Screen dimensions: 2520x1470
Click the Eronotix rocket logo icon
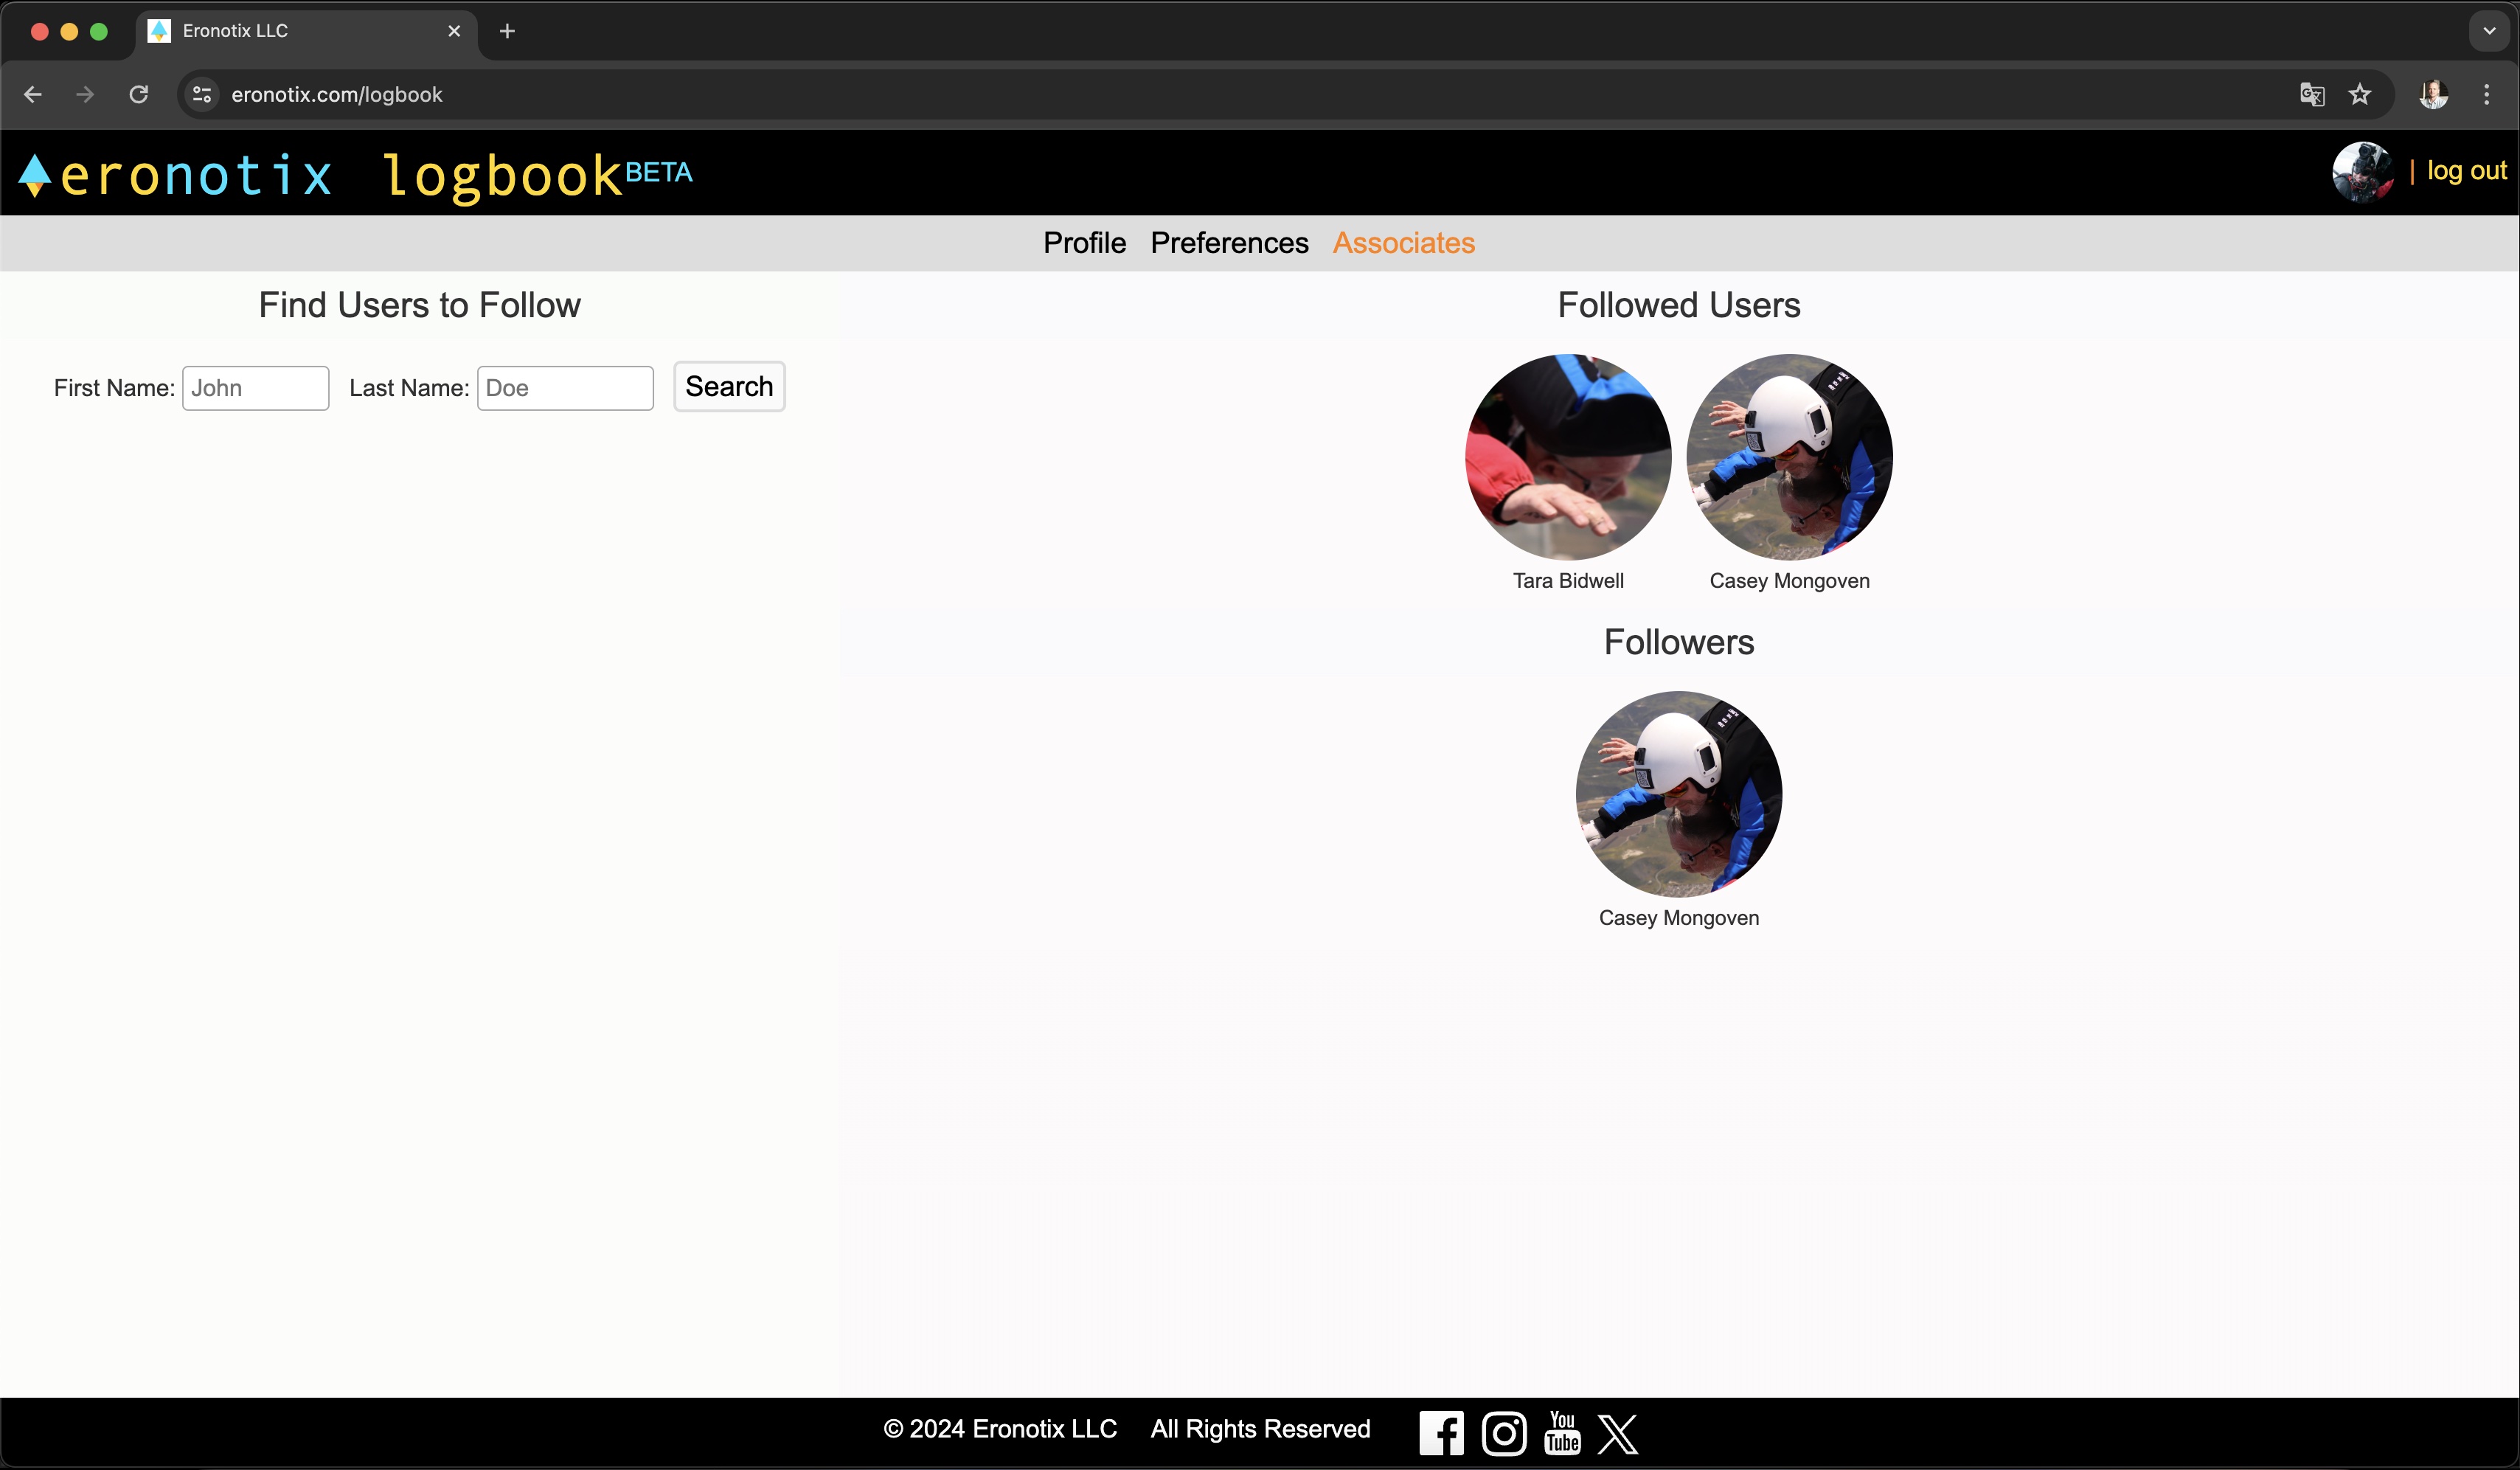coord(34,175)
